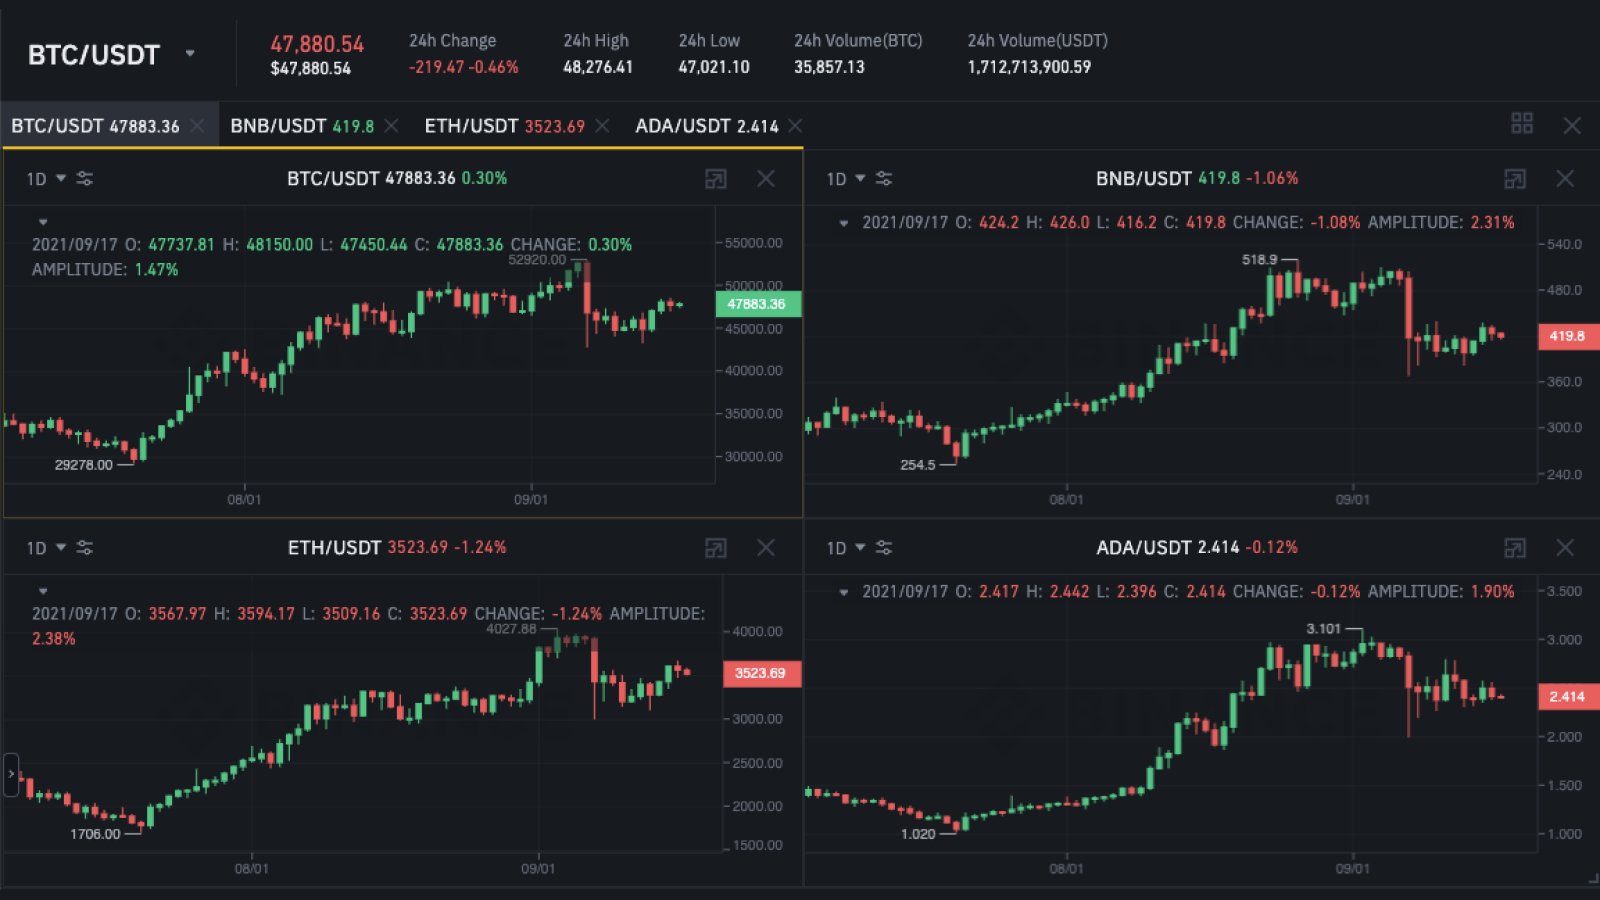The width and height of the screenshot is (1600, 900).
Task: Open chart settings in the BNB/USDT panel
Action: [883, 178]
